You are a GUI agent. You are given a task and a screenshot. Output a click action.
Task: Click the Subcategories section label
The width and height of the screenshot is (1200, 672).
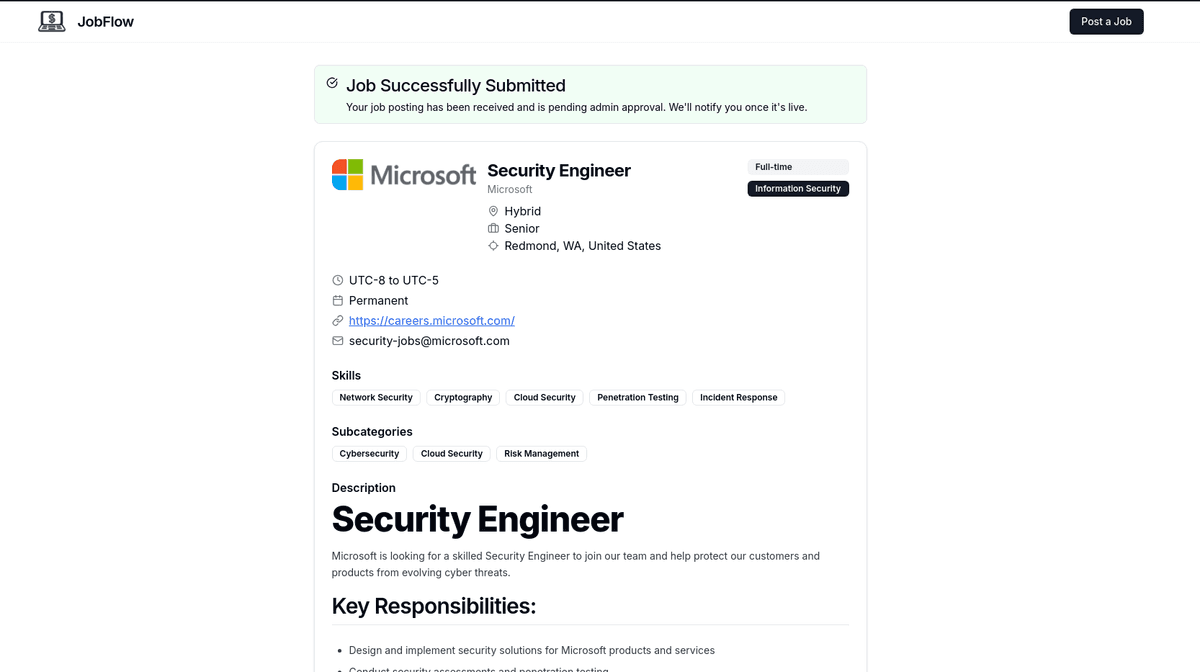click(x=372, y=431)
